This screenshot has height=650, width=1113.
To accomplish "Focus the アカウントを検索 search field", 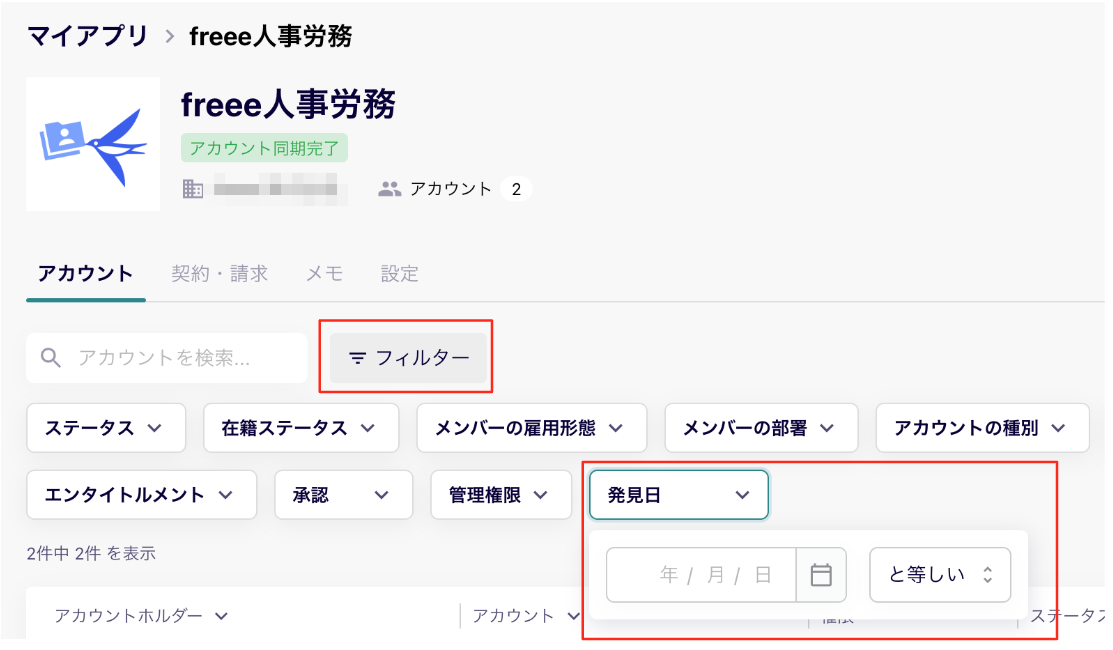I will [167, 358].
